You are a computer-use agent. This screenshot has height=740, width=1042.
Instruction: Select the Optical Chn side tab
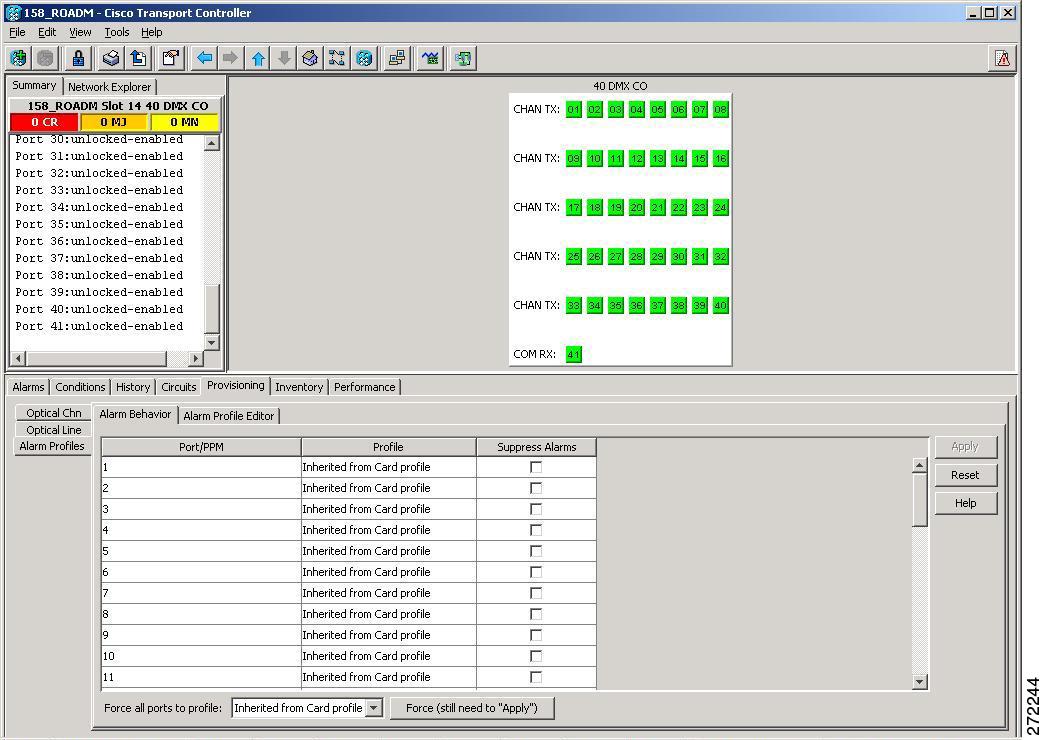(53, 413)
